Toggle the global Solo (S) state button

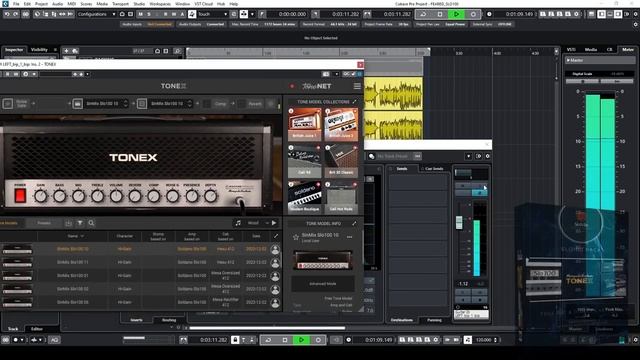(149, 14)
